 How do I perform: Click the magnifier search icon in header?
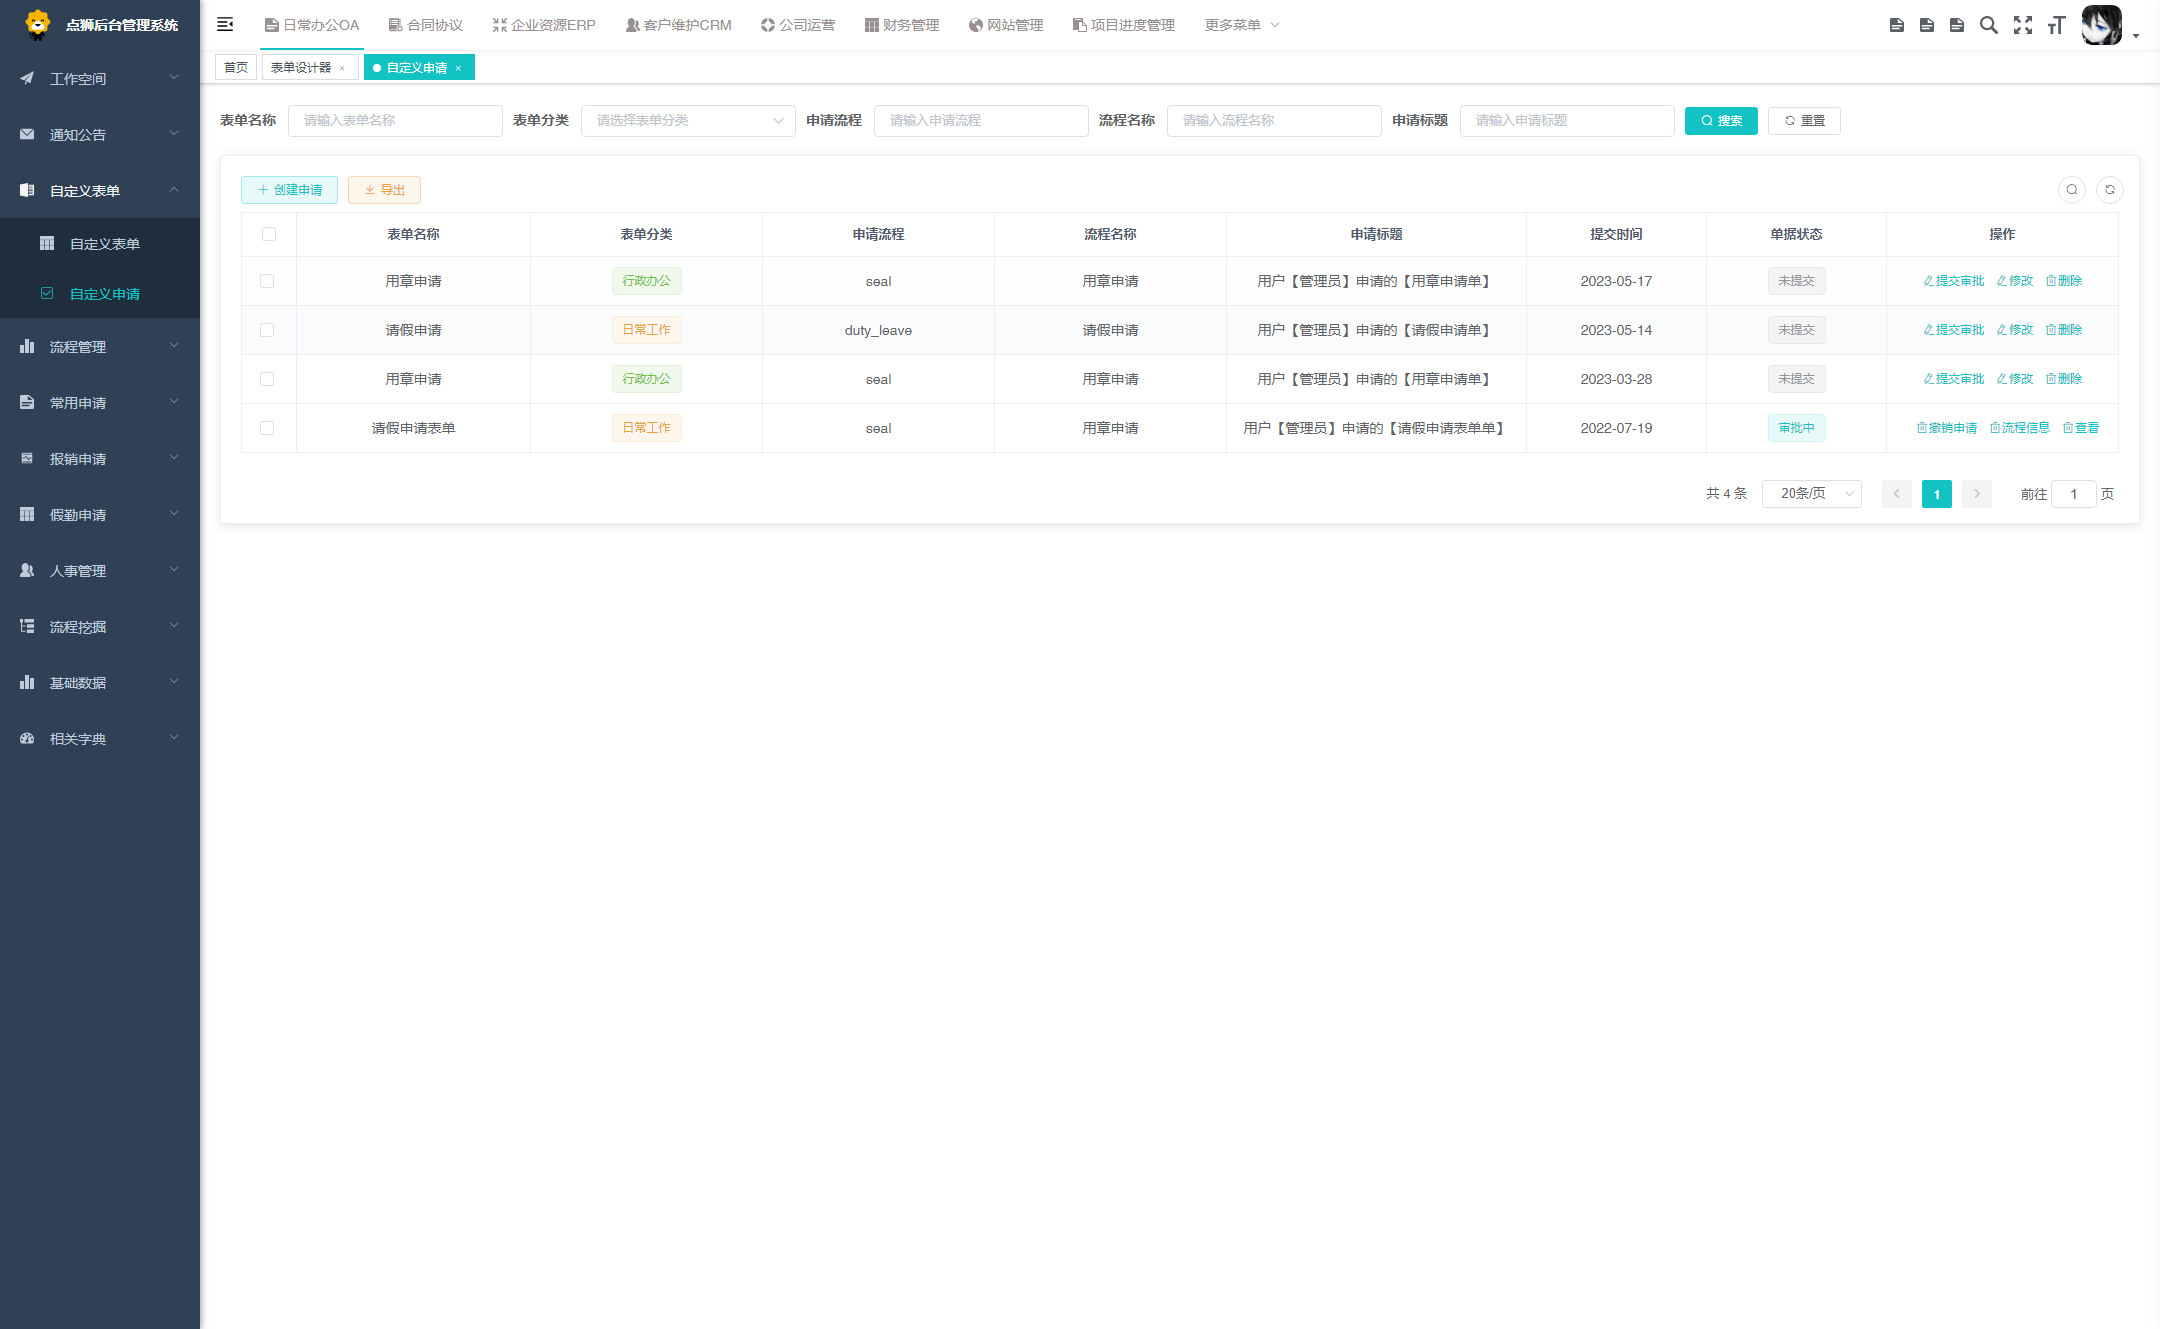click(1989, 25)
